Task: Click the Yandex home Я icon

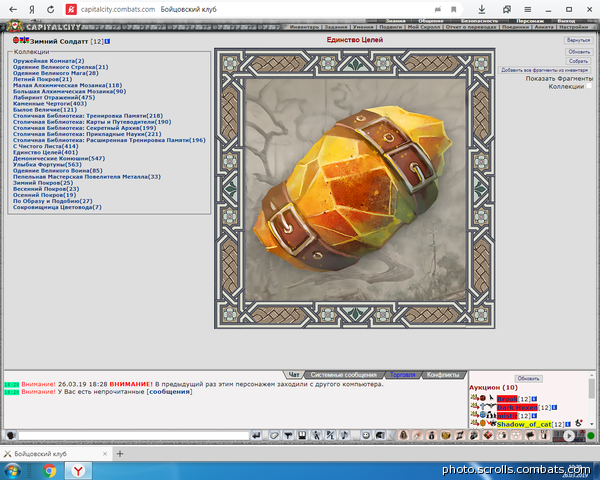Action: [x=32, y=9]
